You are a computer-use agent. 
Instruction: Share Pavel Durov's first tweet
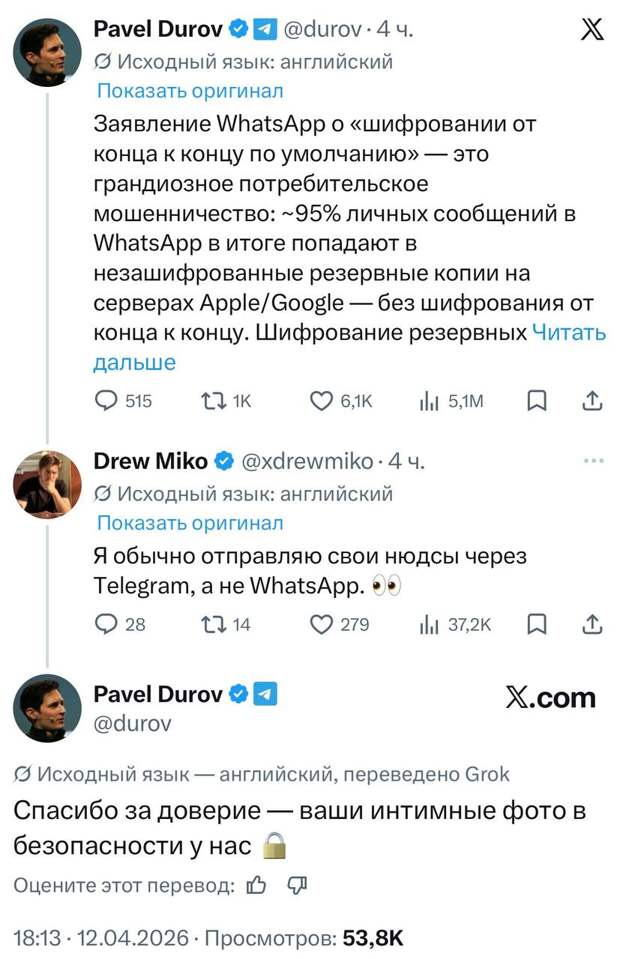591,401
